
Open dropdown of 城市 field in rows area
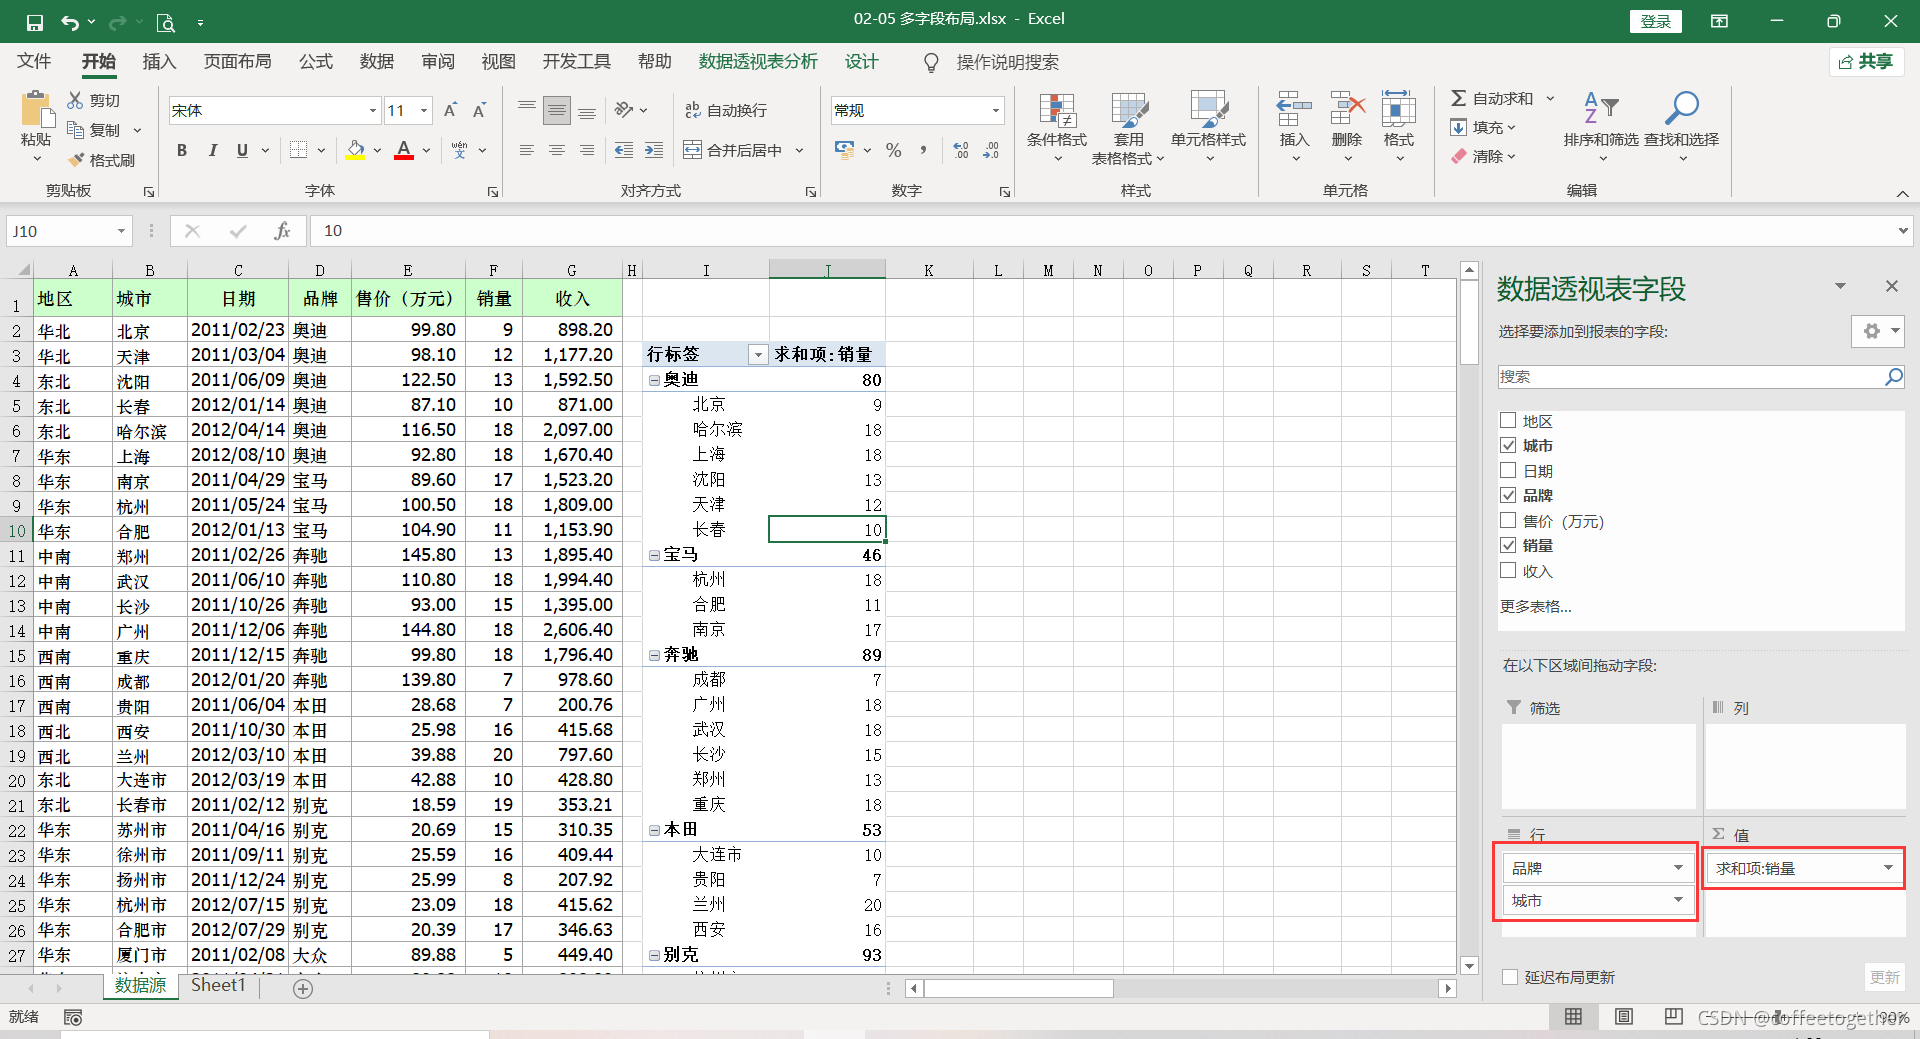pos(1678,900)
